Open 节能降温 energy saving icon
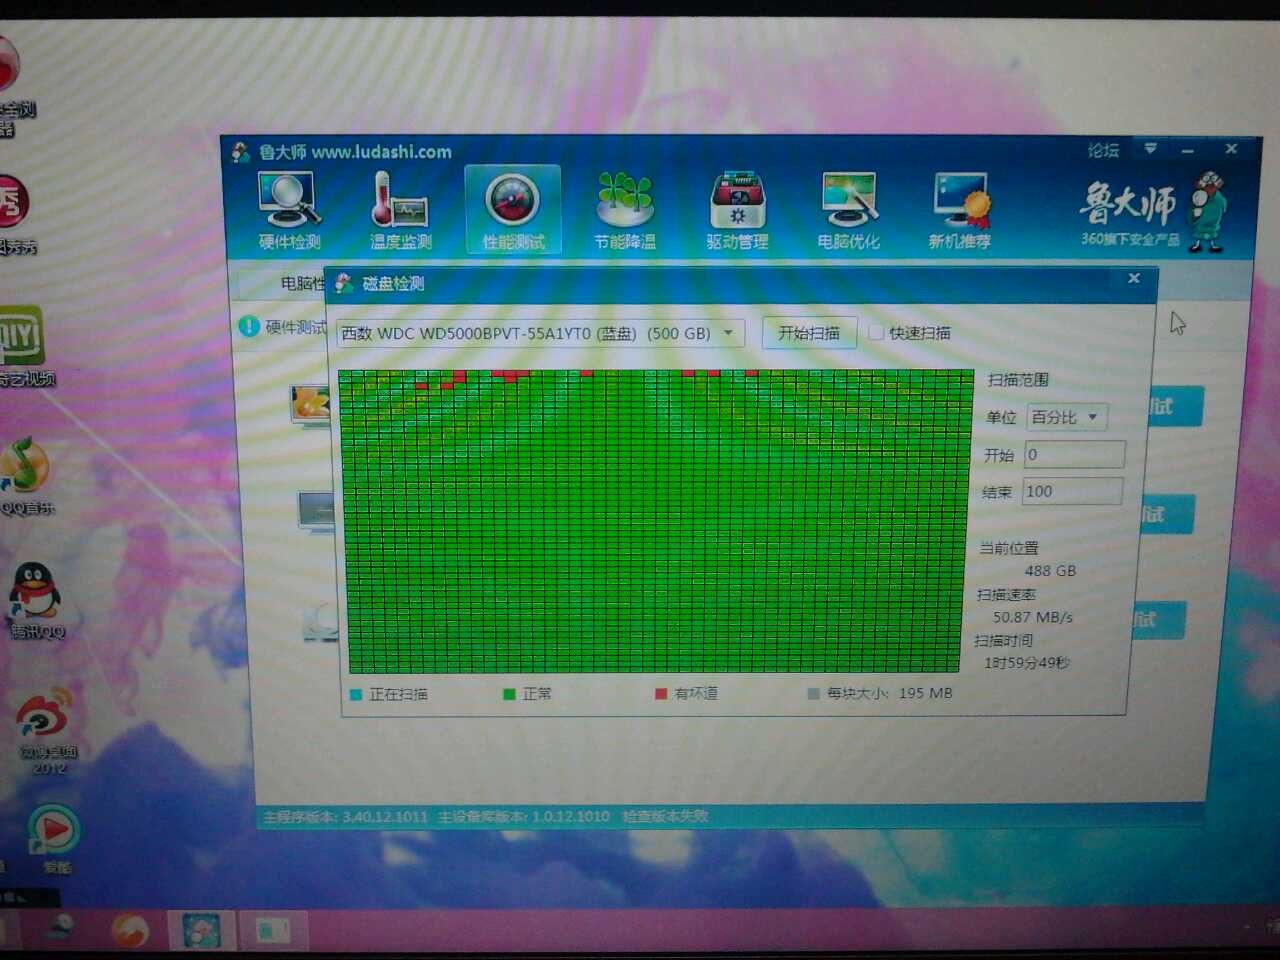This screenshot has width=1280, height=960. point(624,210)
